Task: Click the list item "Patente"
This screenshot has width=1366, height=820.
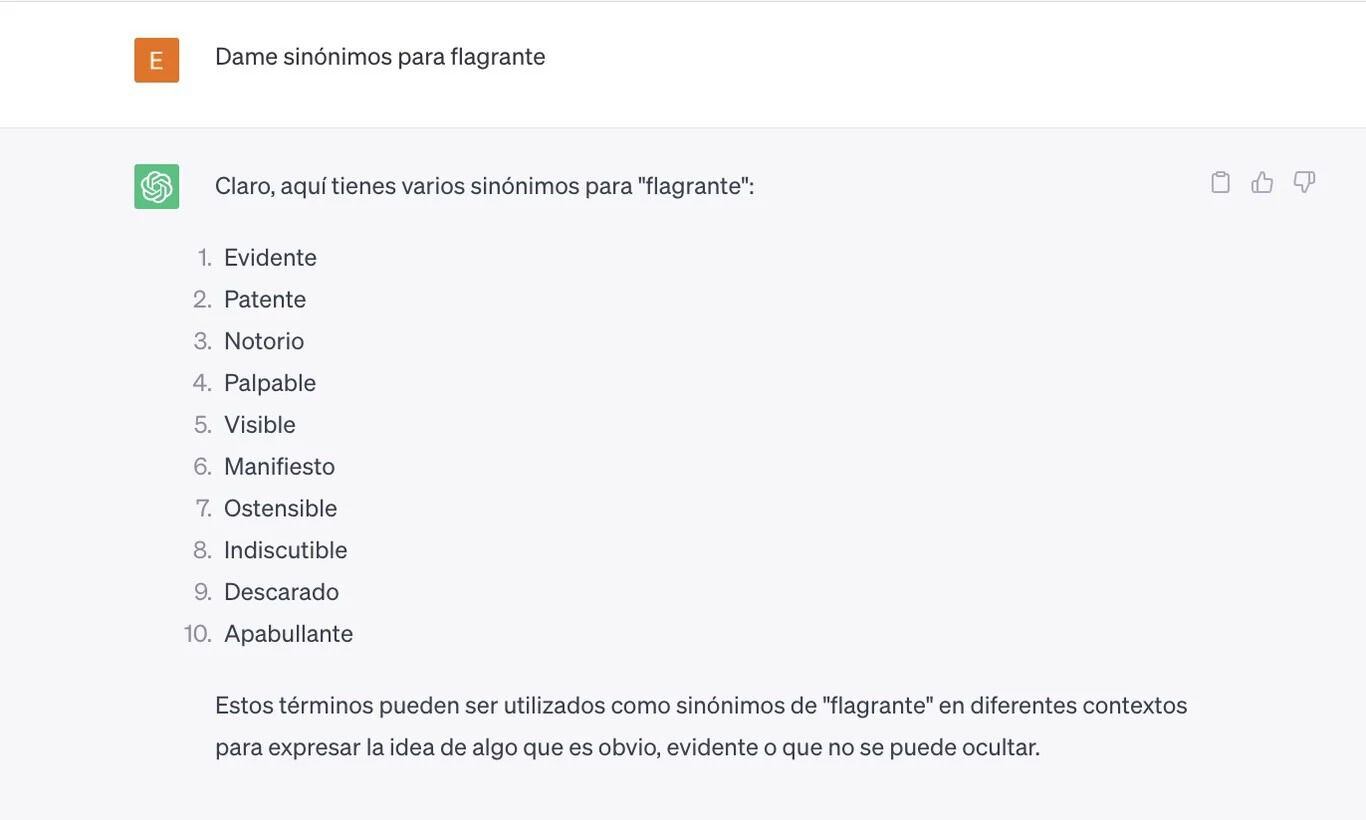Action: [265, 300]
